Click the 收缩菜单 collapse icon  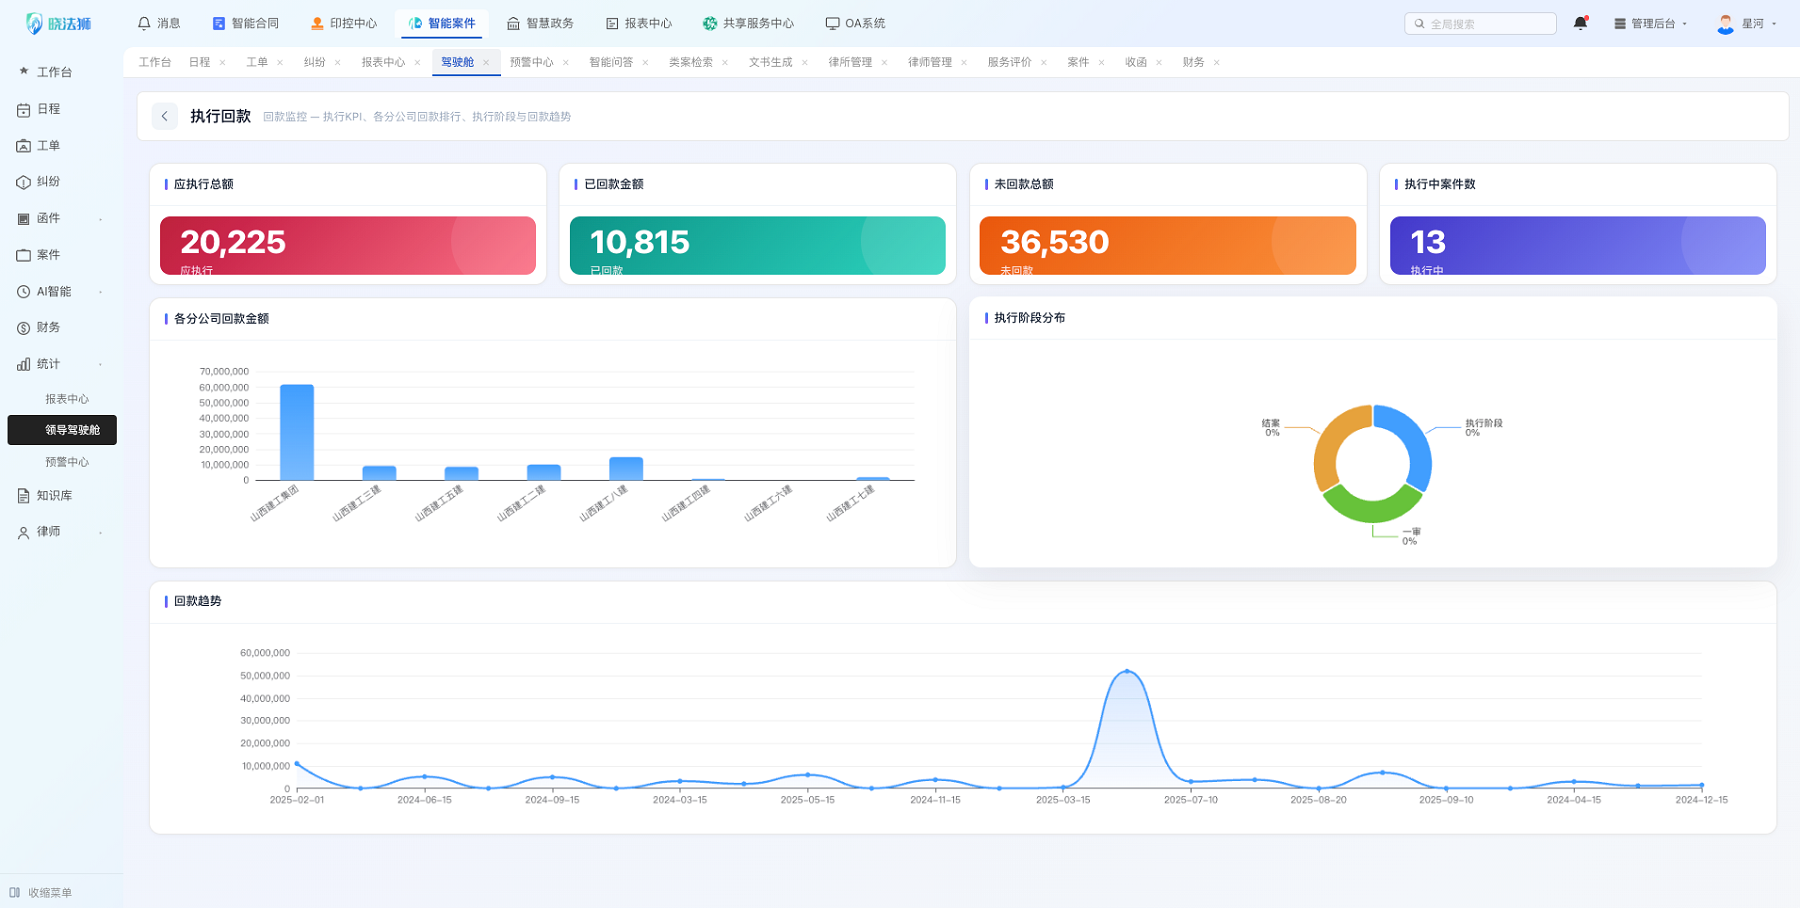pos(15,892)
